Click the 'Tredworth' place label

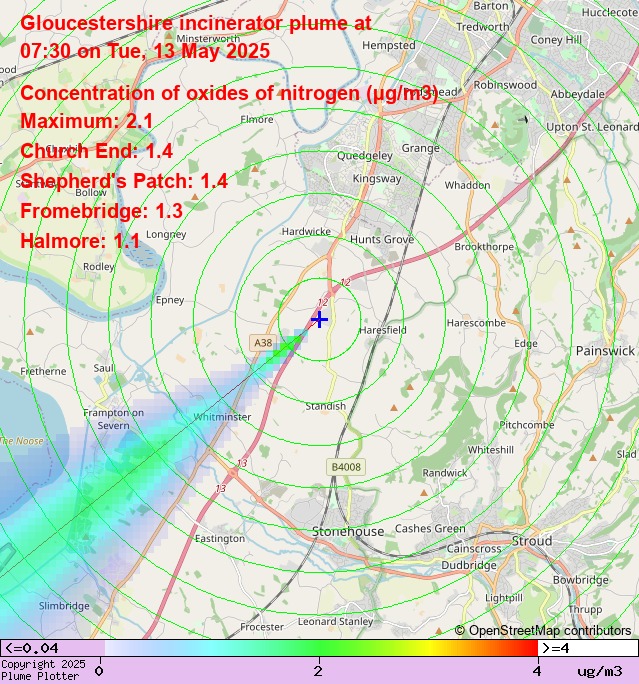click(x=483, y=27)
